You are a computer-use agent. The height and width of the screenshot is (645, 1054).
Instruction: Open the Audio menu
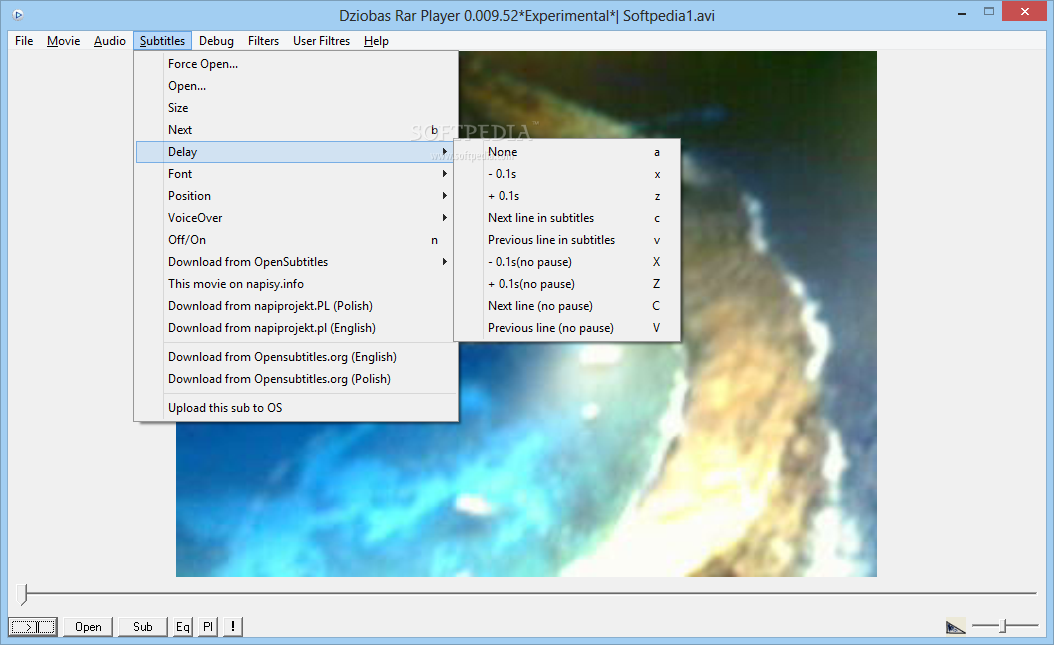point(110,41)
